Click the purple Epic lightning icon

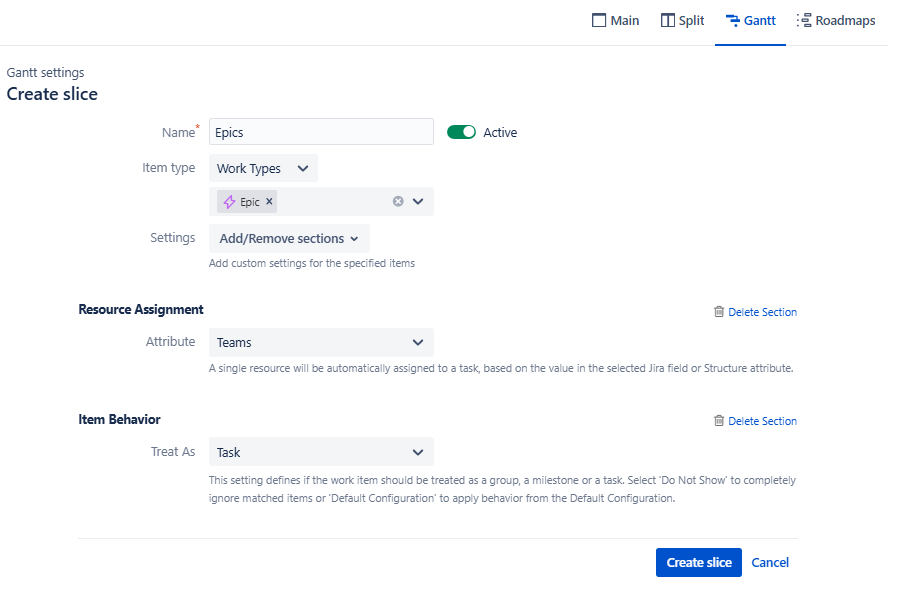click(x=230, y=202)
